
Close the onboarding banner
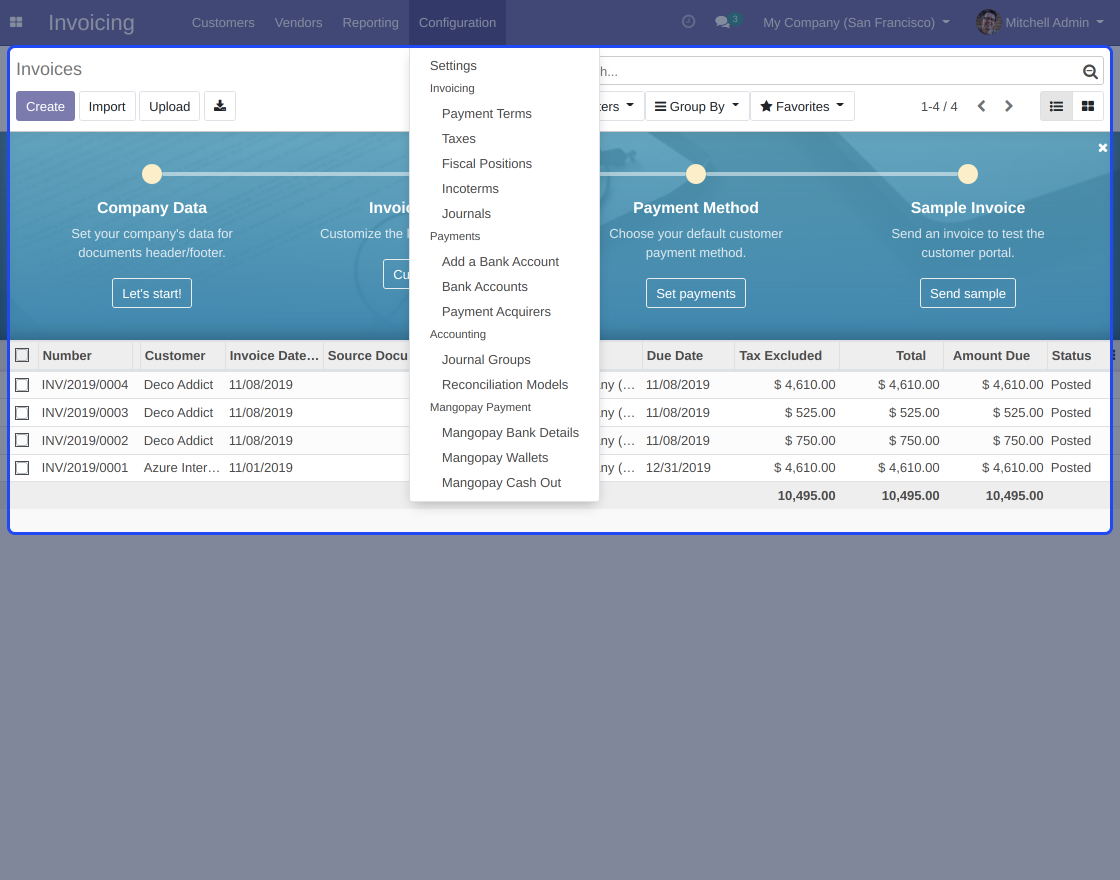1102,148
